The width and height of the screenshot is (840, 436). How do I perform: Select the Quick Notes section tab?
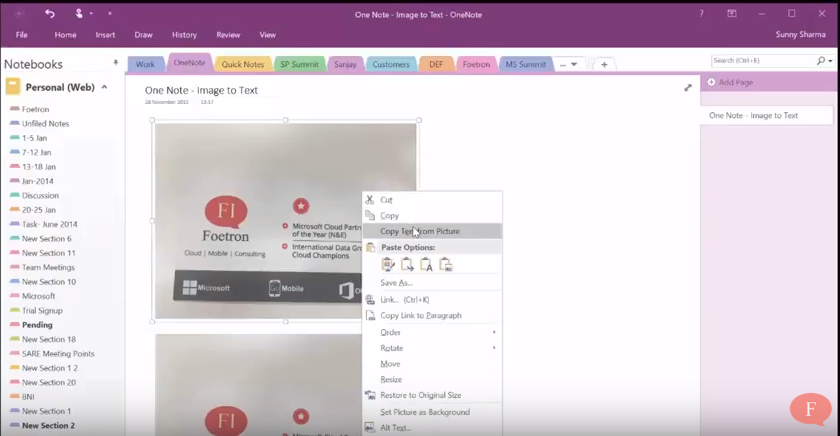coord(243,64)
